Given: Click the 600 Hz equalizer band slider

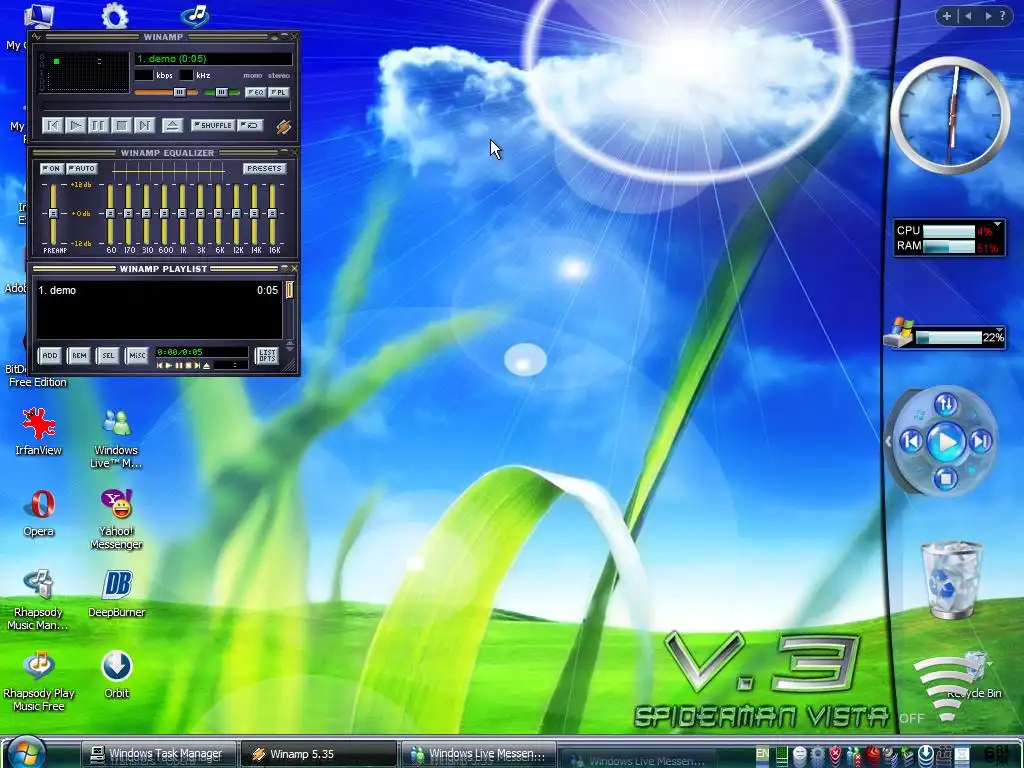Looking at the screenshot, I should (164, 214).
